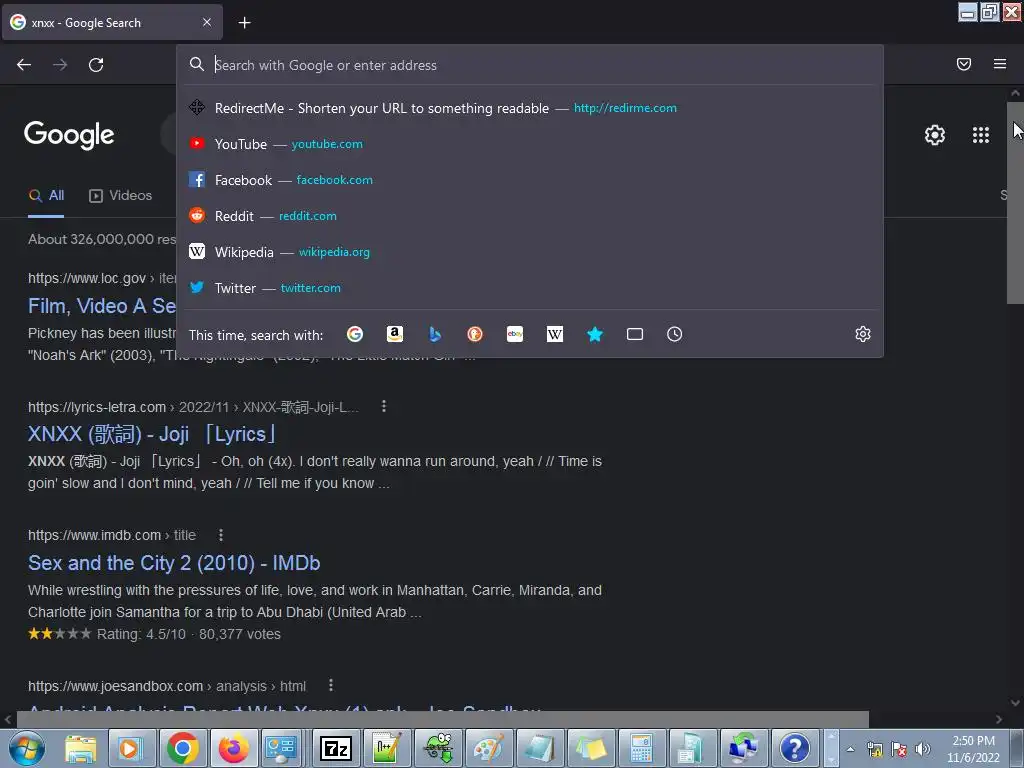This screenshot has width=1024, height=768.
Task: Click the horizontal scrollbar thumb
Action: click(442, 719)
